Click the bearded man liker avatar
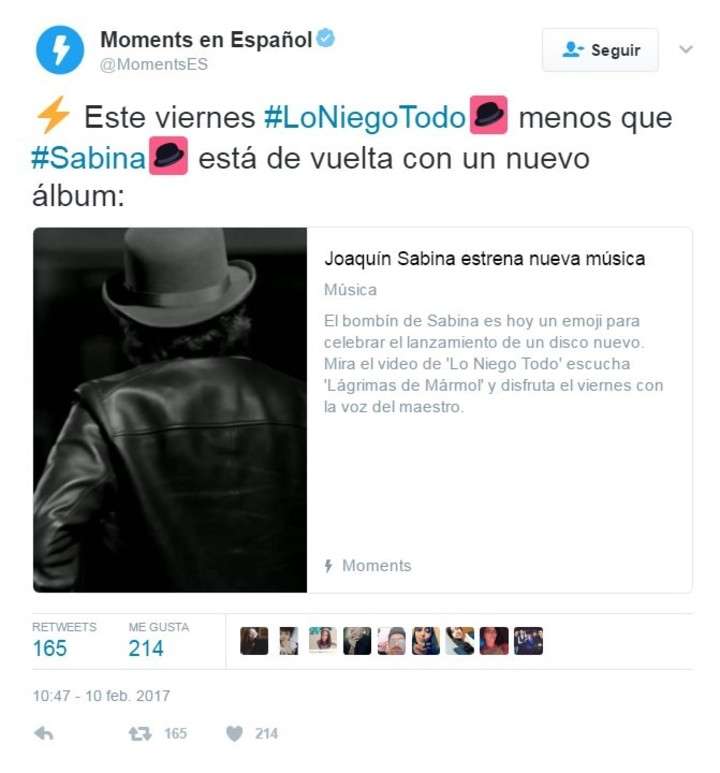The width and height of the screenshot is (720, 773). 392,641
